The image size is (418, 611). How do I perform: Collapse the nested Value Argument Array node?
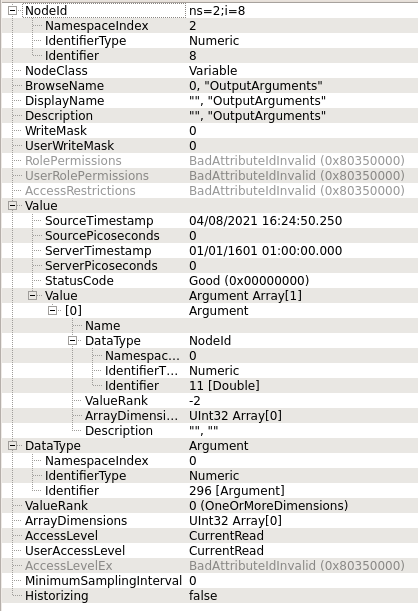tap(33, 295)
